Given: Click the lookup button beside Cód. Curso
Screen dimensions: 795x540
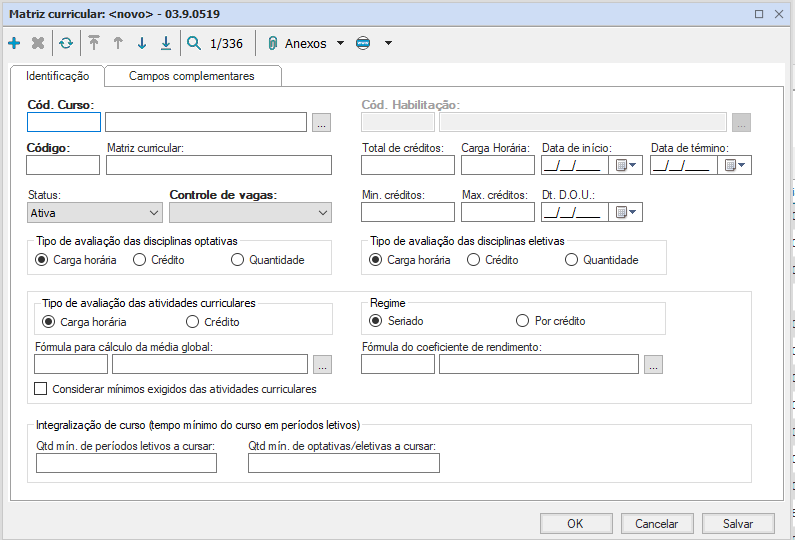Looking at the screenshot, I should click(x=321, y=123).
